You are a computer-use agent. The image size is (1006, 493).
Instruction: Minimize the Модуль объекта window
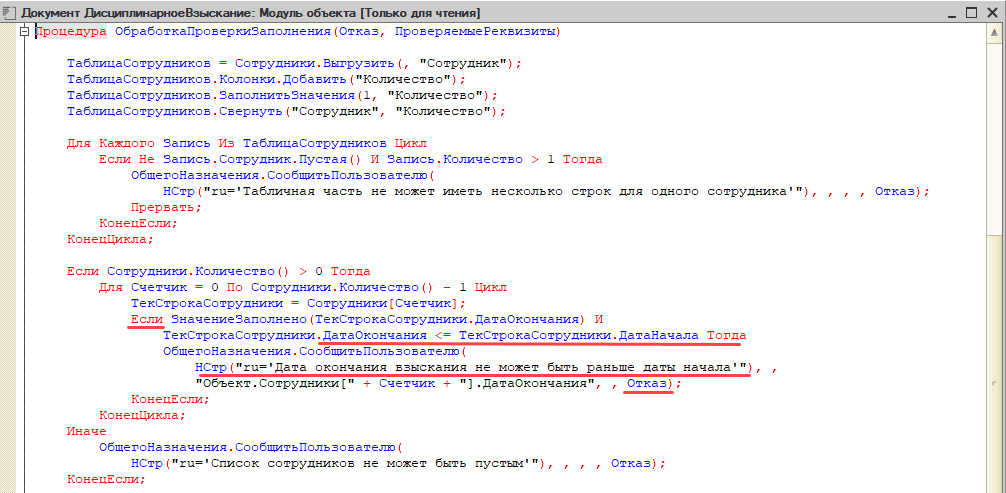point(951,12)
